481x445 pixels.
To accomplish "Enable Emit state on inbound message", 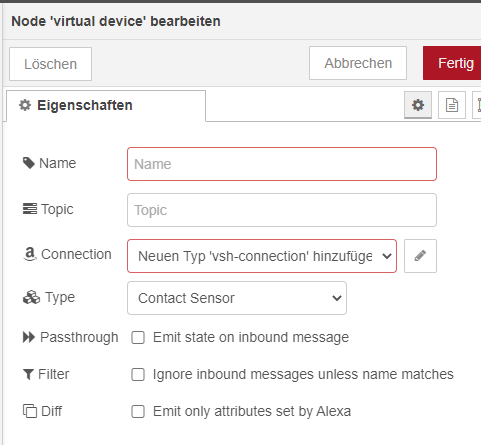I will (138, 337).
